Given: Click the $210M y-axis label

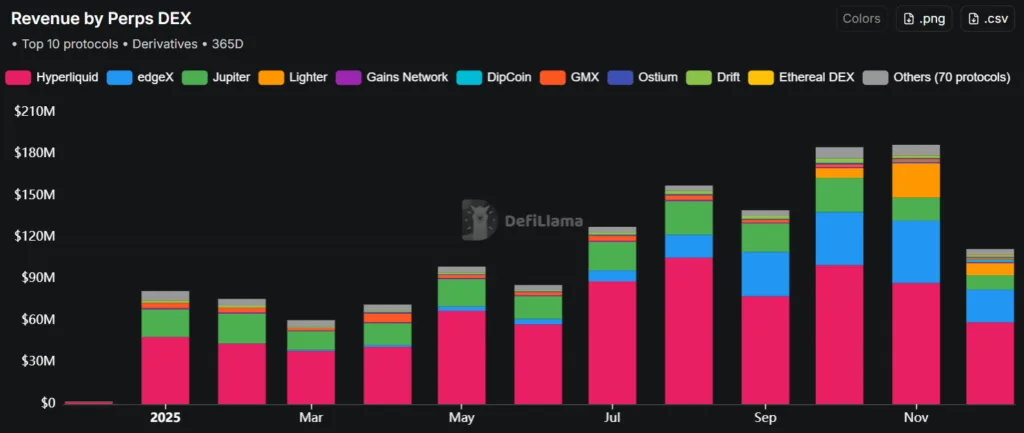Looking at the screenshot, I should (x=34, y=111).
